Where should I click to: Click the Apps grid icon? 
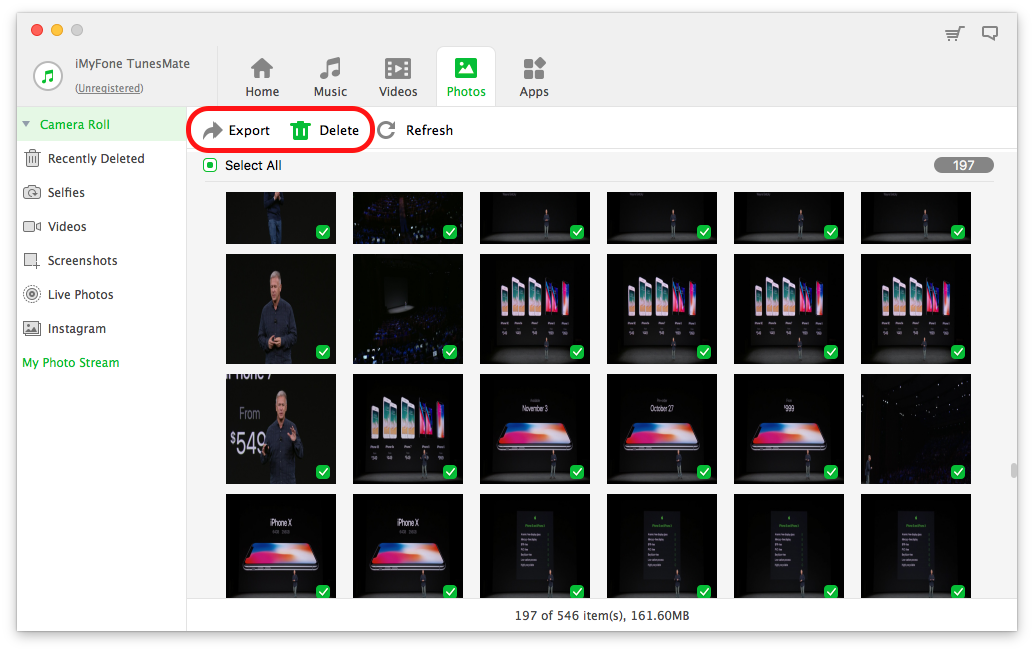tap(534, 69)
